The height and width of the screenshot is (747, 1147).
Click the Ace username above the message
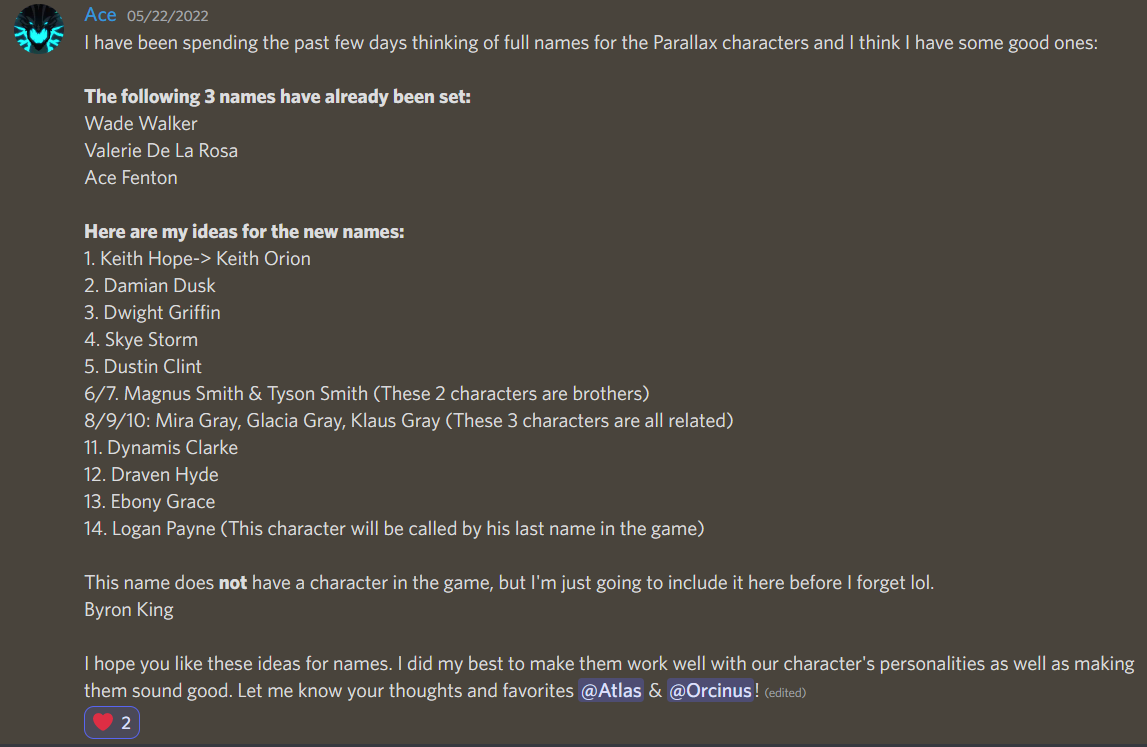(x=100, y=15)
